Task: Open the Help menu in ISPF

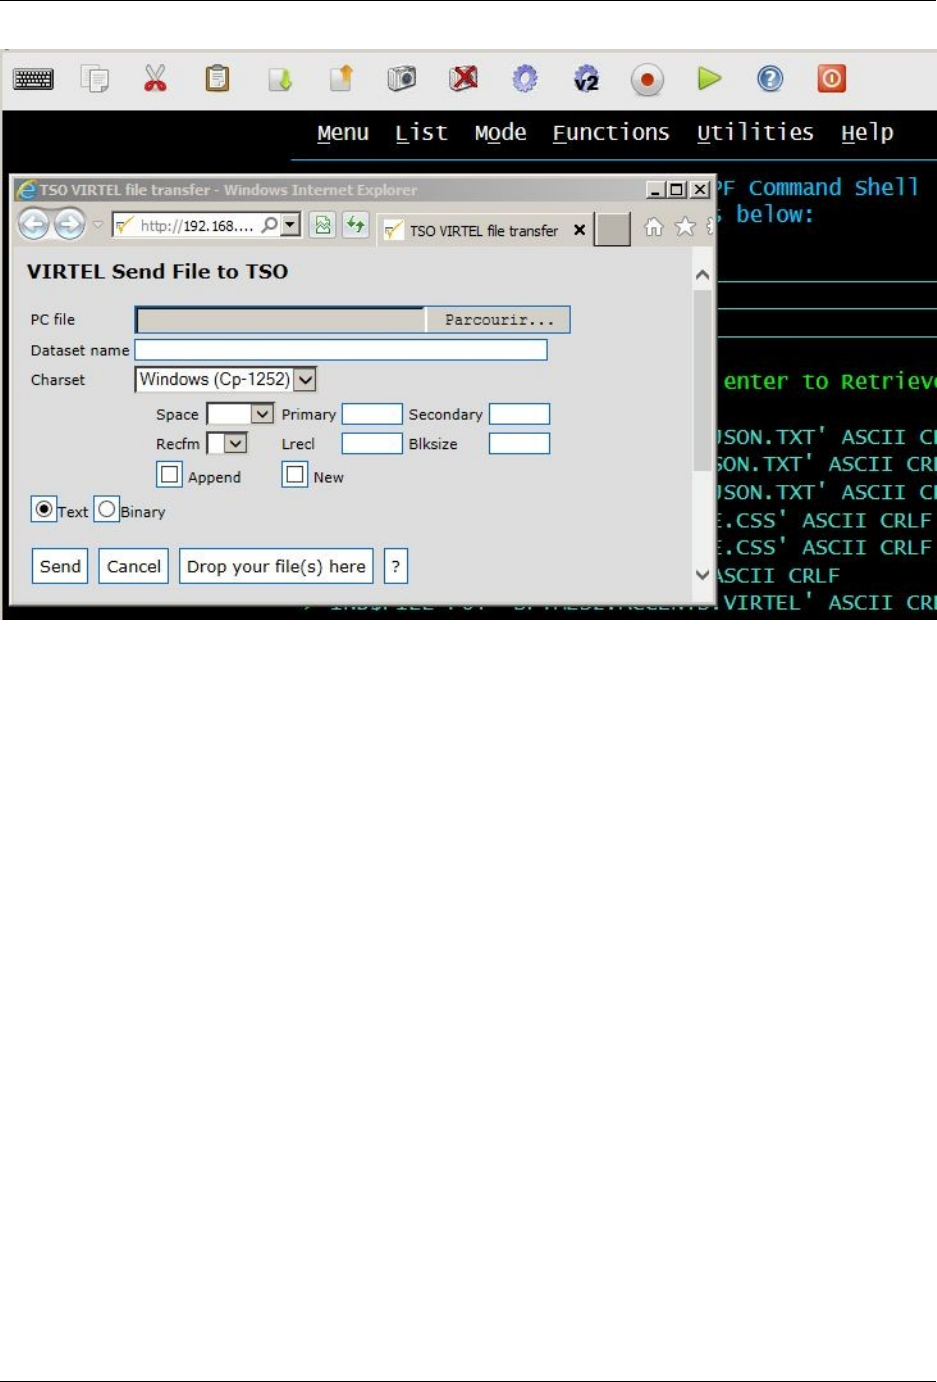Action: [x=867, y=133]
